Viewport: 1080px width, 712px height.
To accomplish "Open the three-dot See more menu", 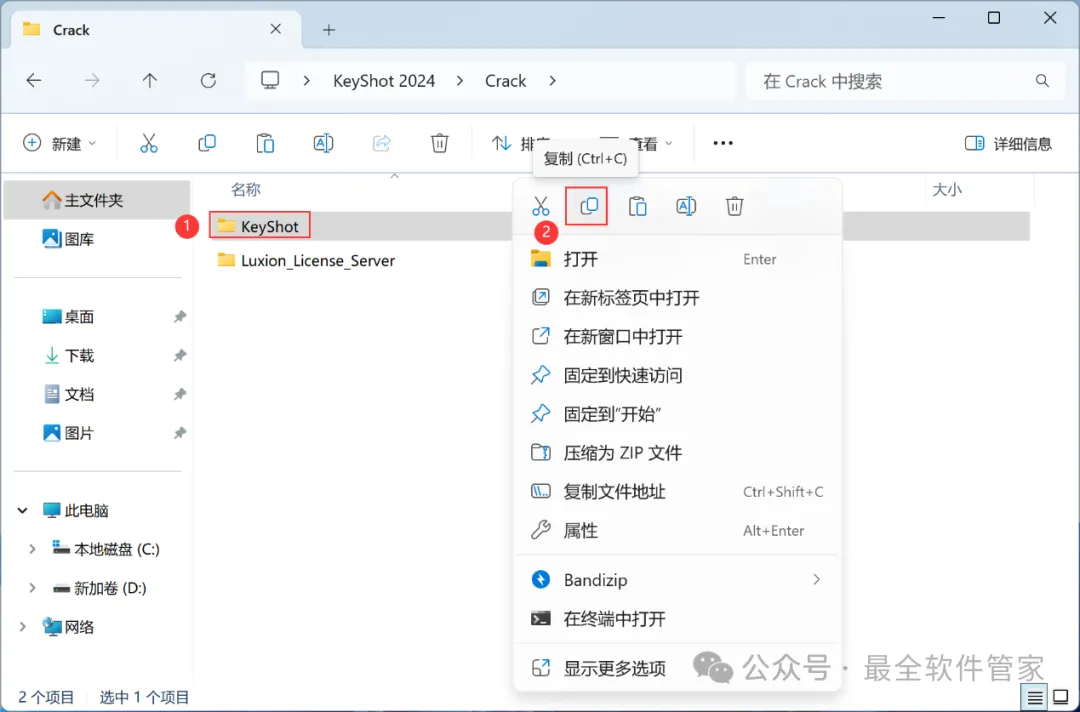I will [x=723, y=143].
